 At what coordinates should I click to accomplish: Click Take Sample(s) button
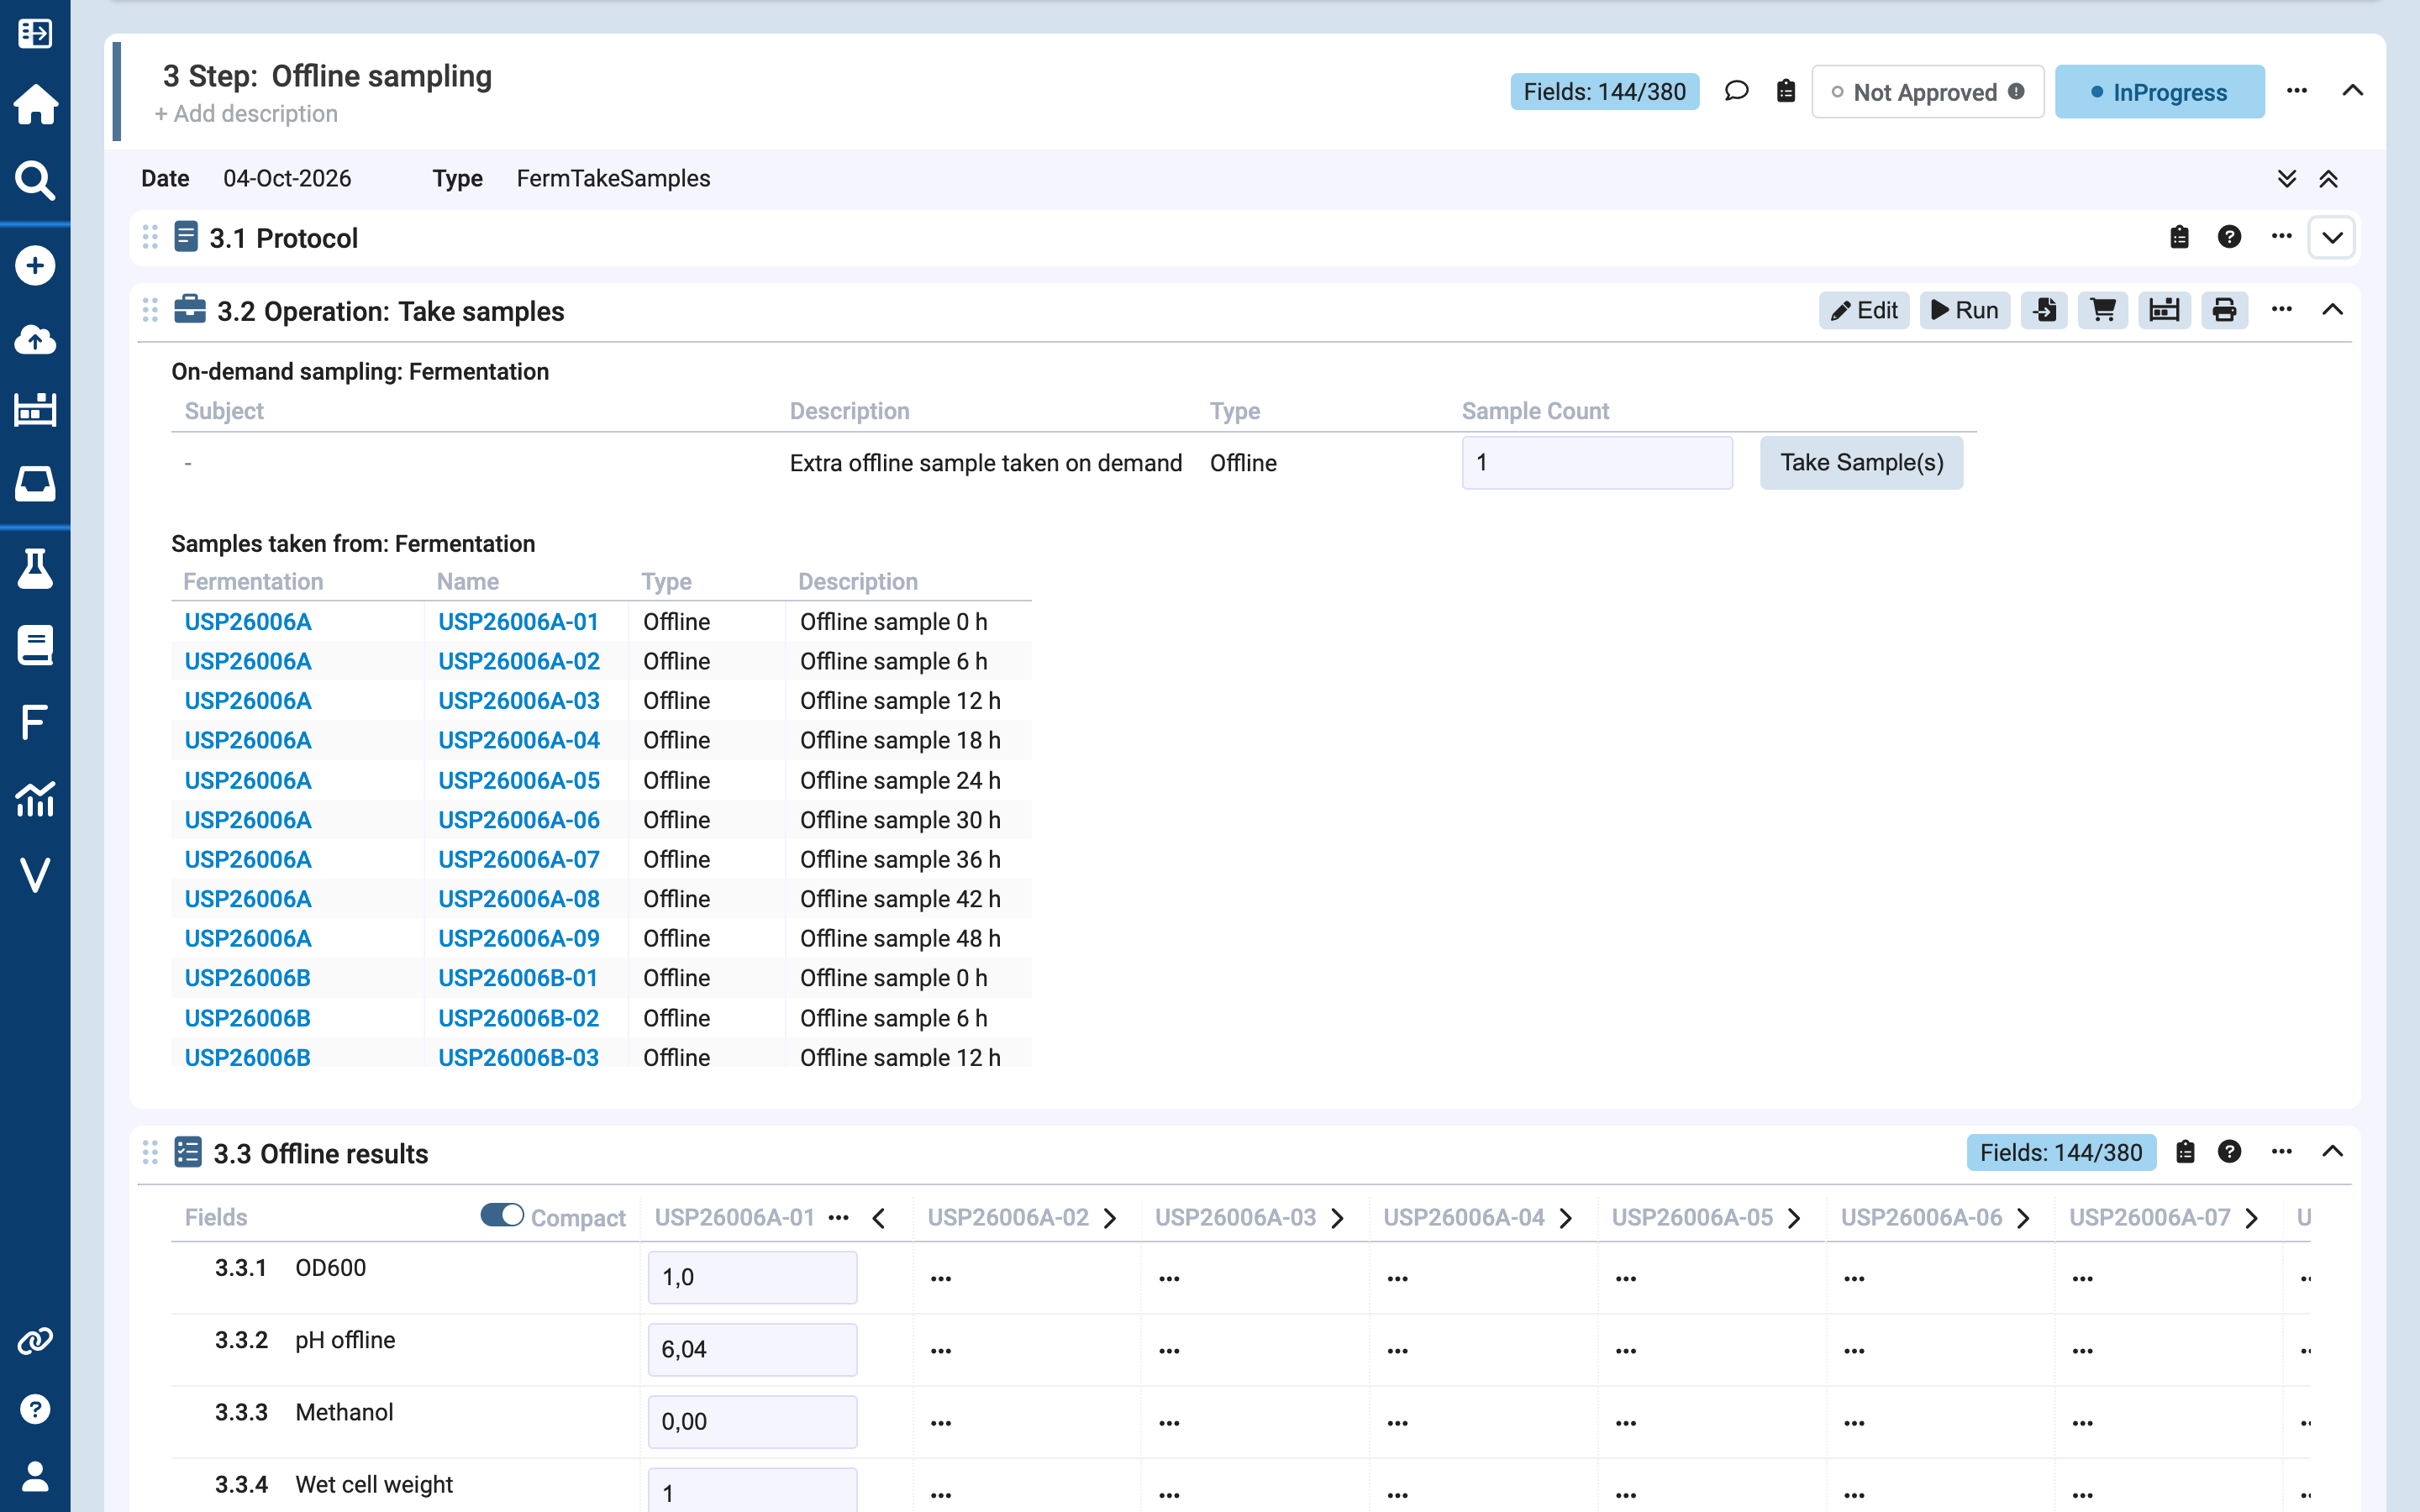(x=1861, y=462)
